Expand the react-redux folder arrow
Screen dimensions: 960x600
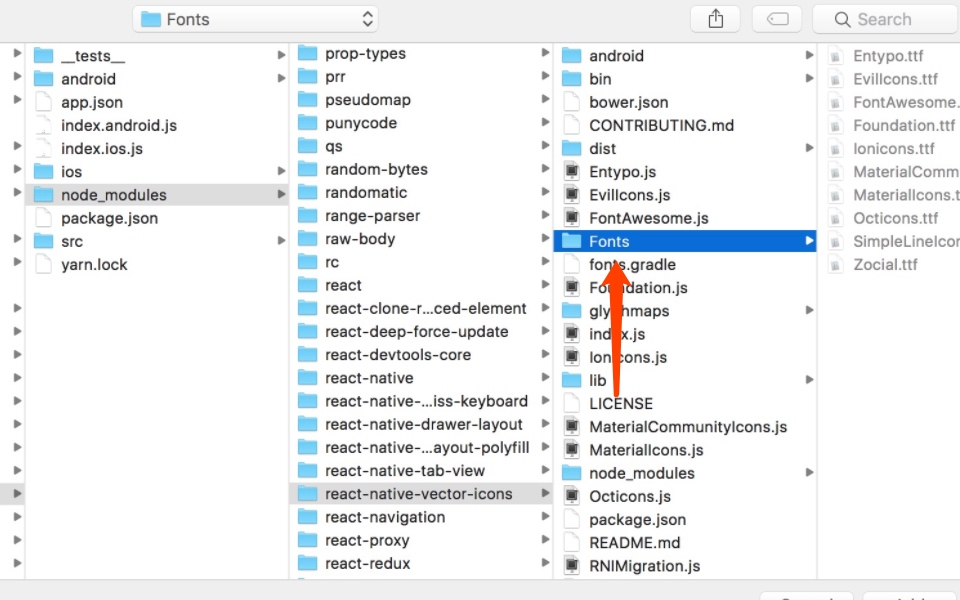[545, 563]
